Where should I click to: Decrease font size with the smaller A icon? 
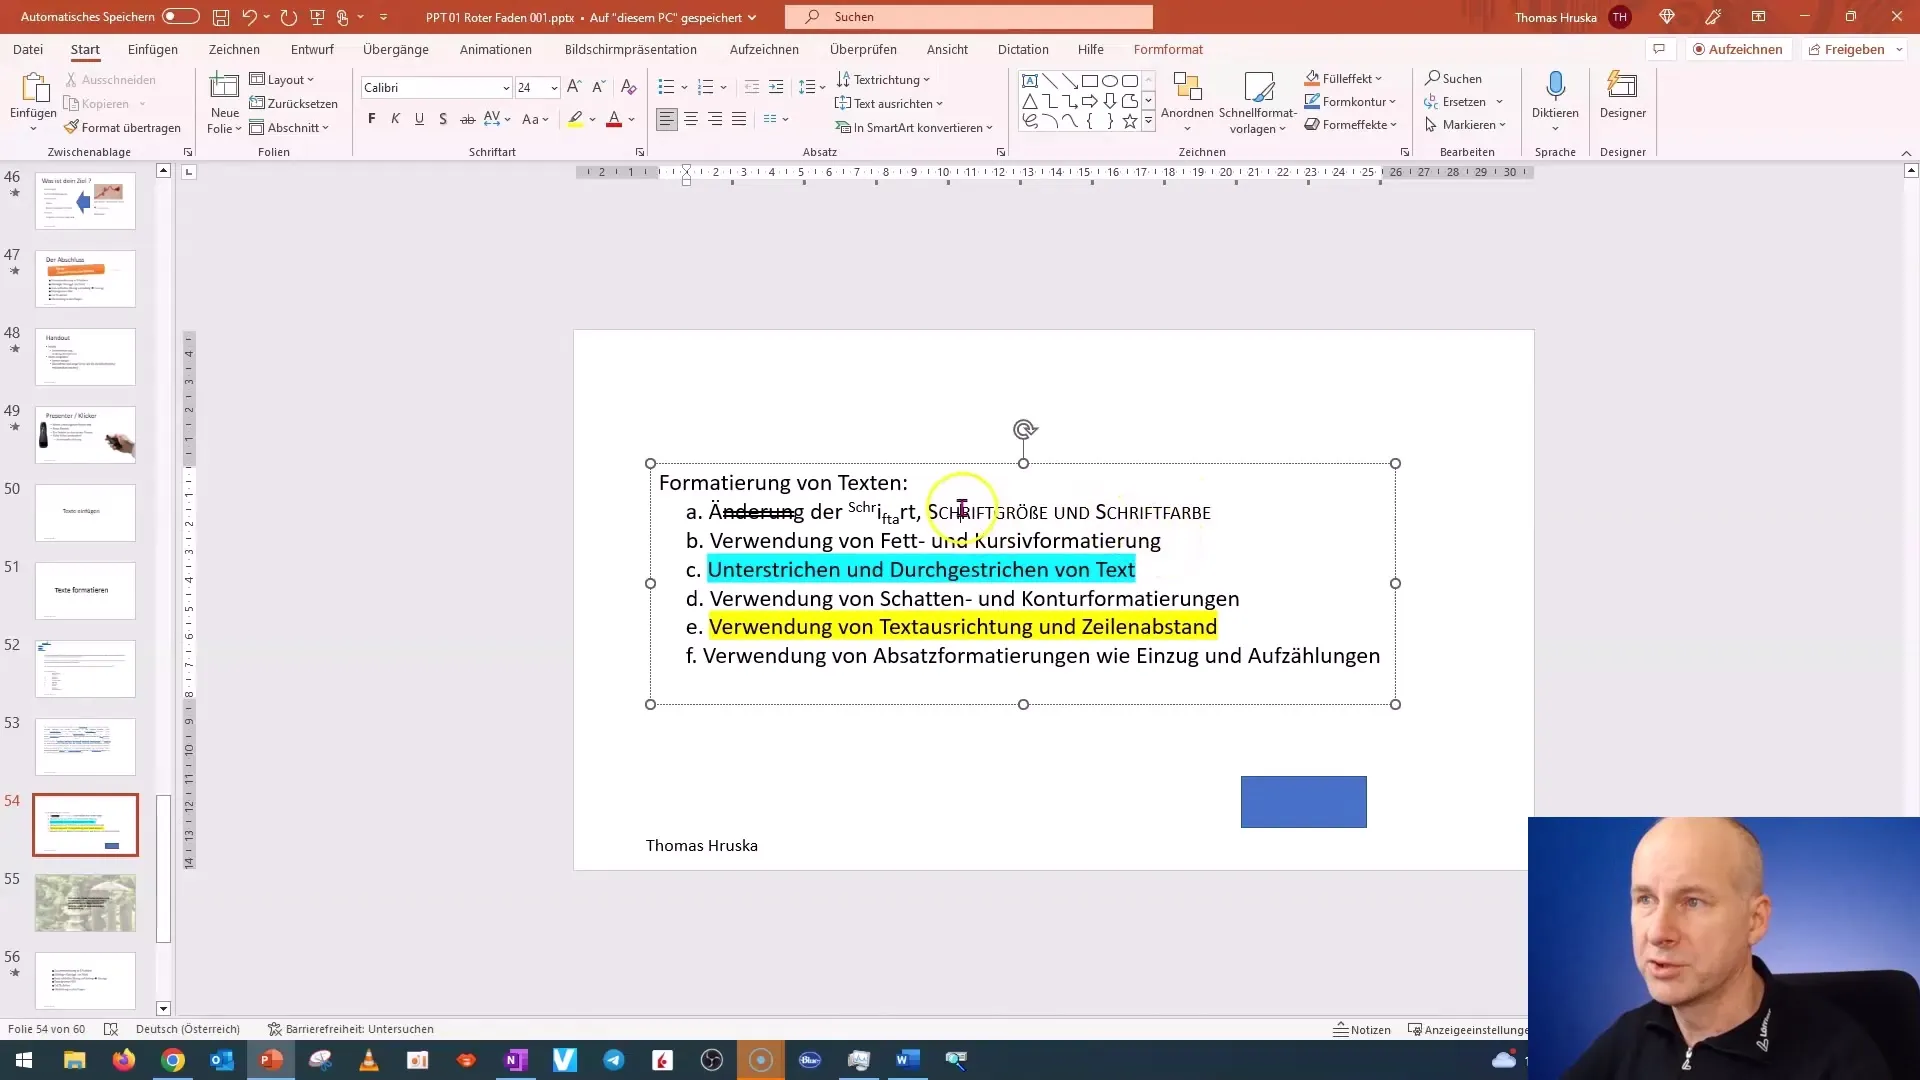coord(598,87)
